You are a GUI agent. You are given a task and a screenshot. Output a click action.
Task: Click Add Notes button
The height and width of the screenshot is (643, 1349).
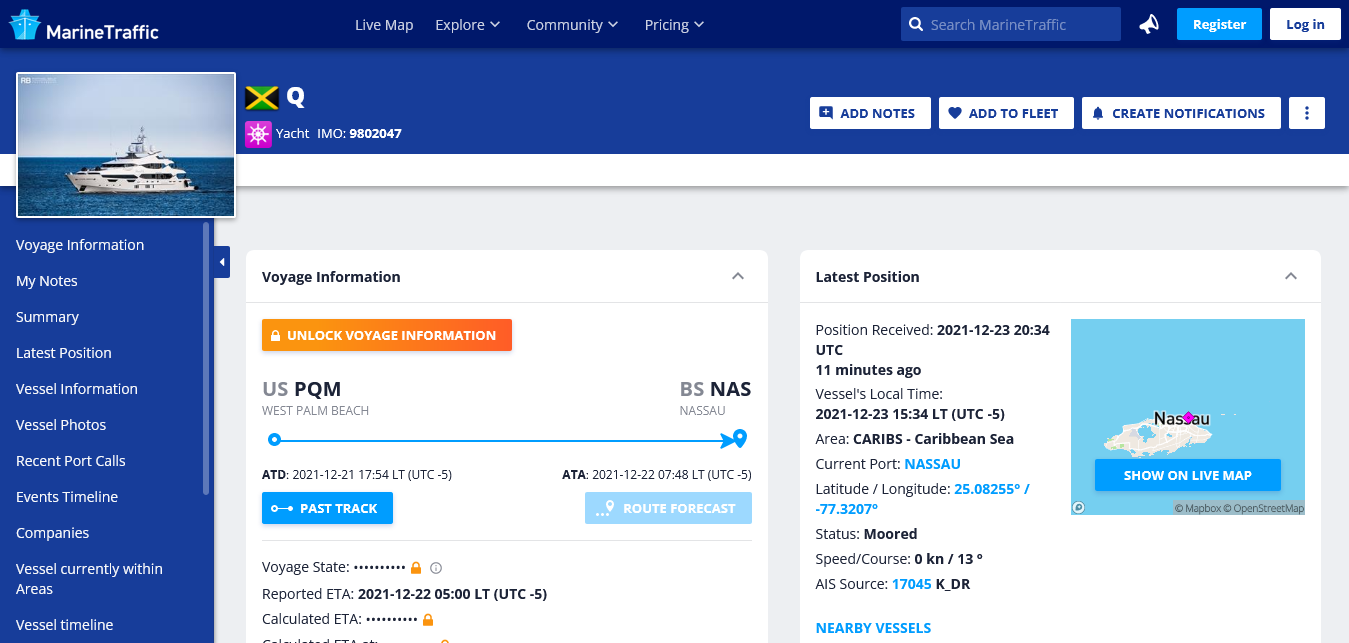870,113
